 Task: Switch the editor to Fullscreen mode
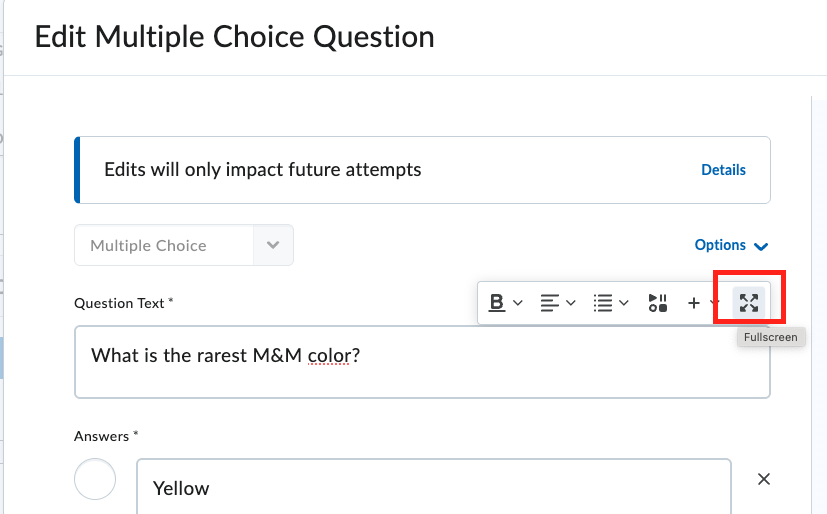pyautogui.click(x=749, y=303)
